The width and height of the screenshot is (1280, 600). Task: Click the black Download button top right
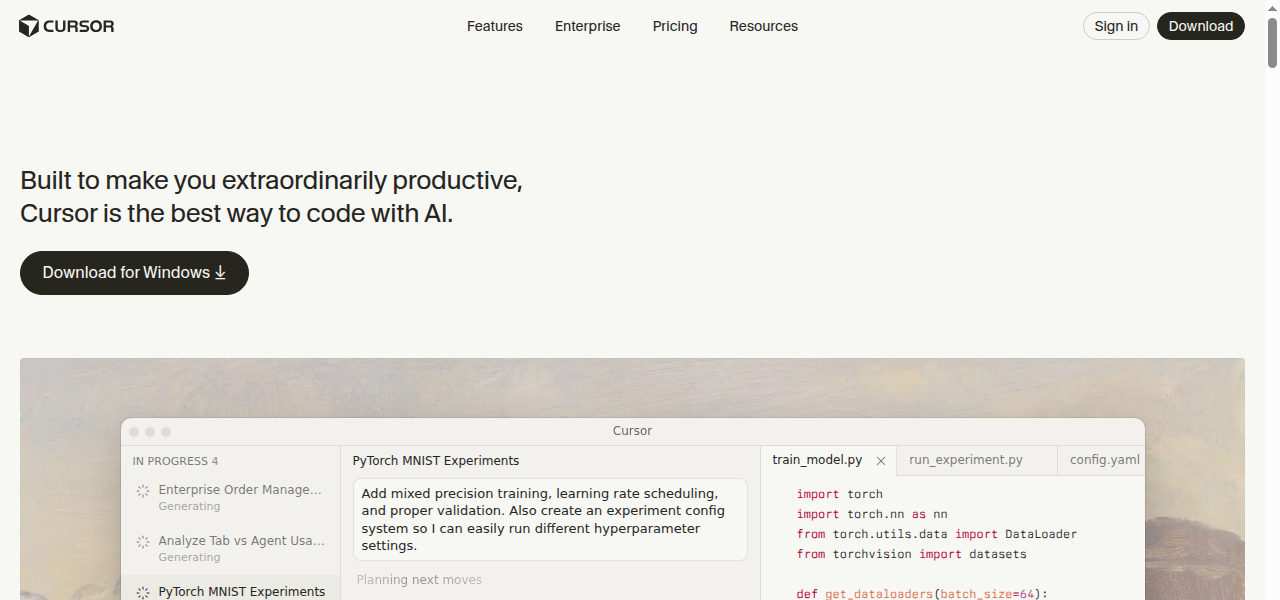[x=1200, y=26]
